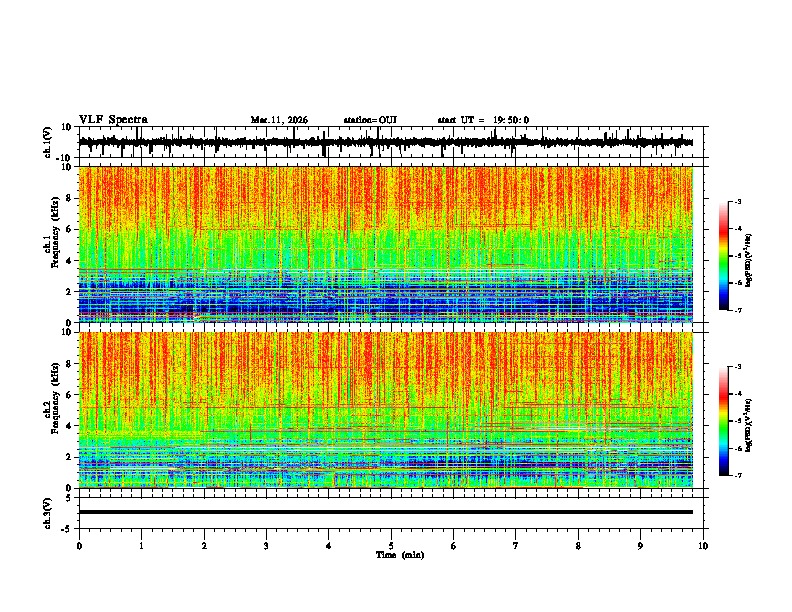Click the "4" kHz tick on ch.1 spectrogram

pos(69,261)
